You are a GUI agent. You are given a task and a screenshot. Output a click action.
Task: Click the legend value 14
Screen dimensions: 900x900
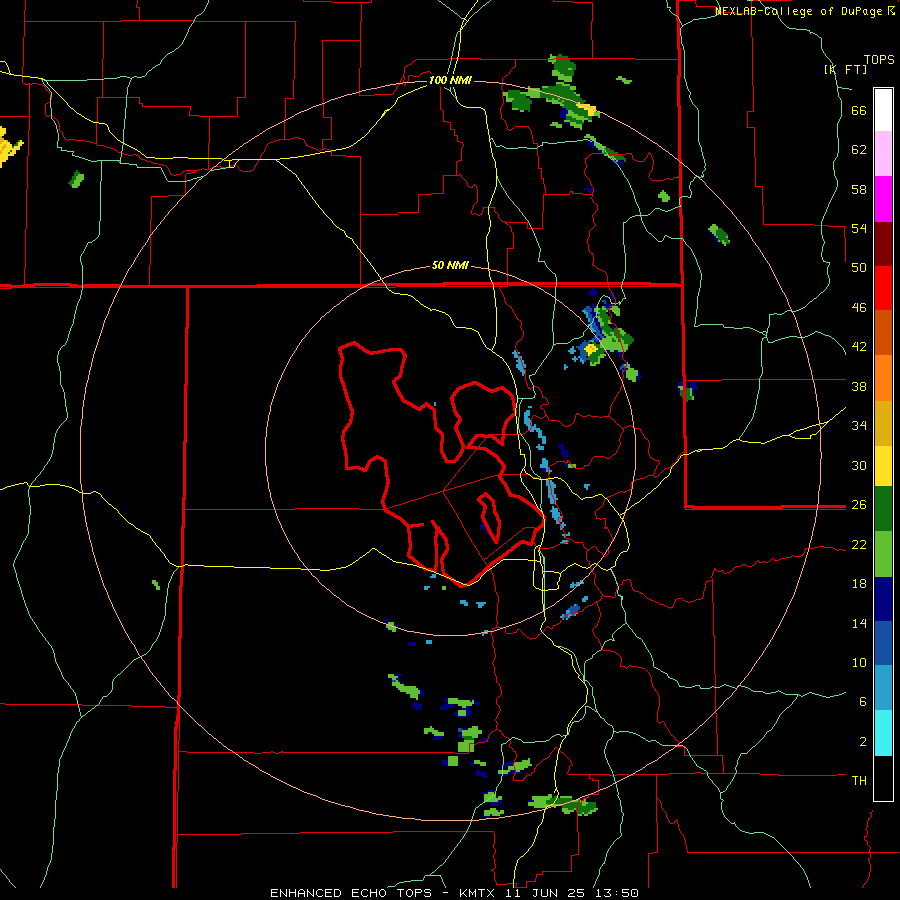(x=859, y=623)
